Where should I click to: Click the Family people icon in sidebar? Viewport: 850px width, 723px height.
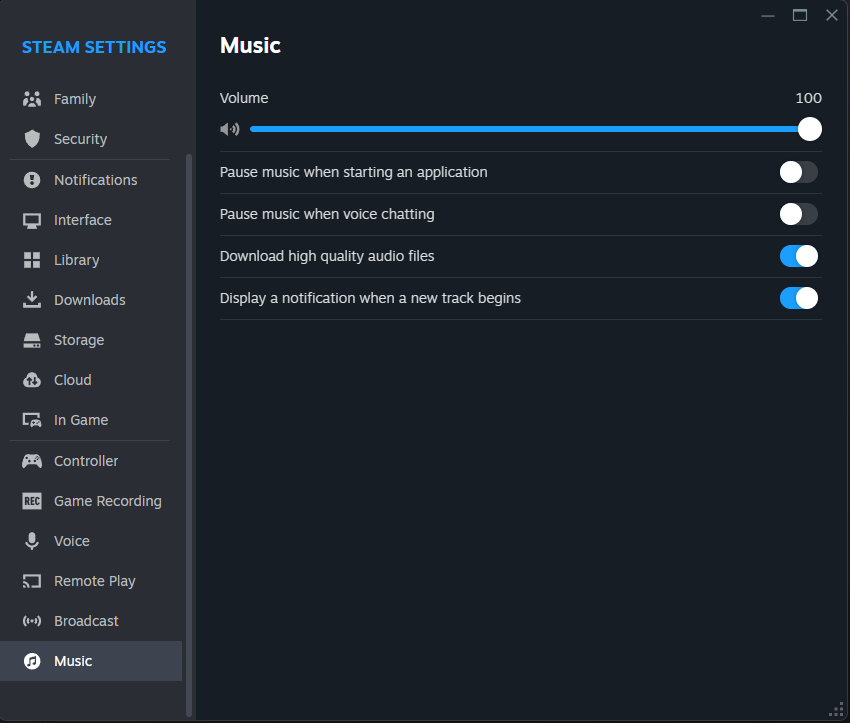point(32,99)
